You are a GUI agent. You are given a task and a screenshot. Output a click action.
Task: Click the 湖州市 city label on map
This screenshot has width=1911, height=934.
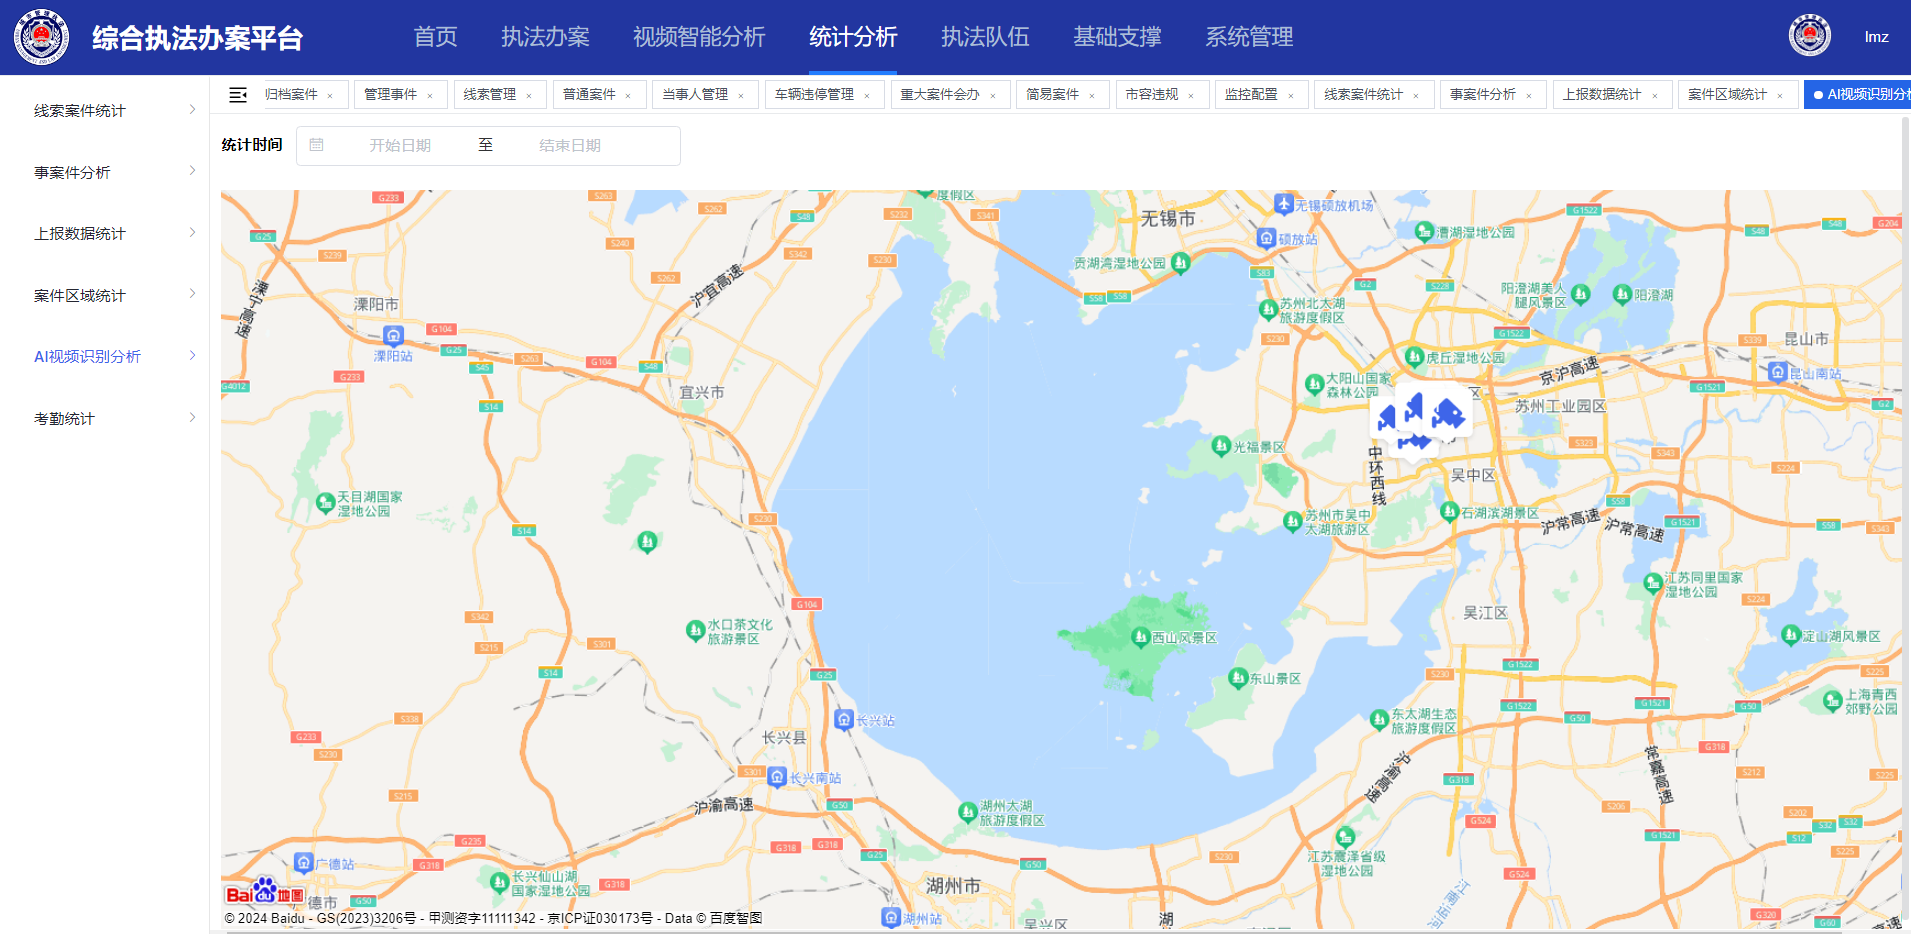953,886
